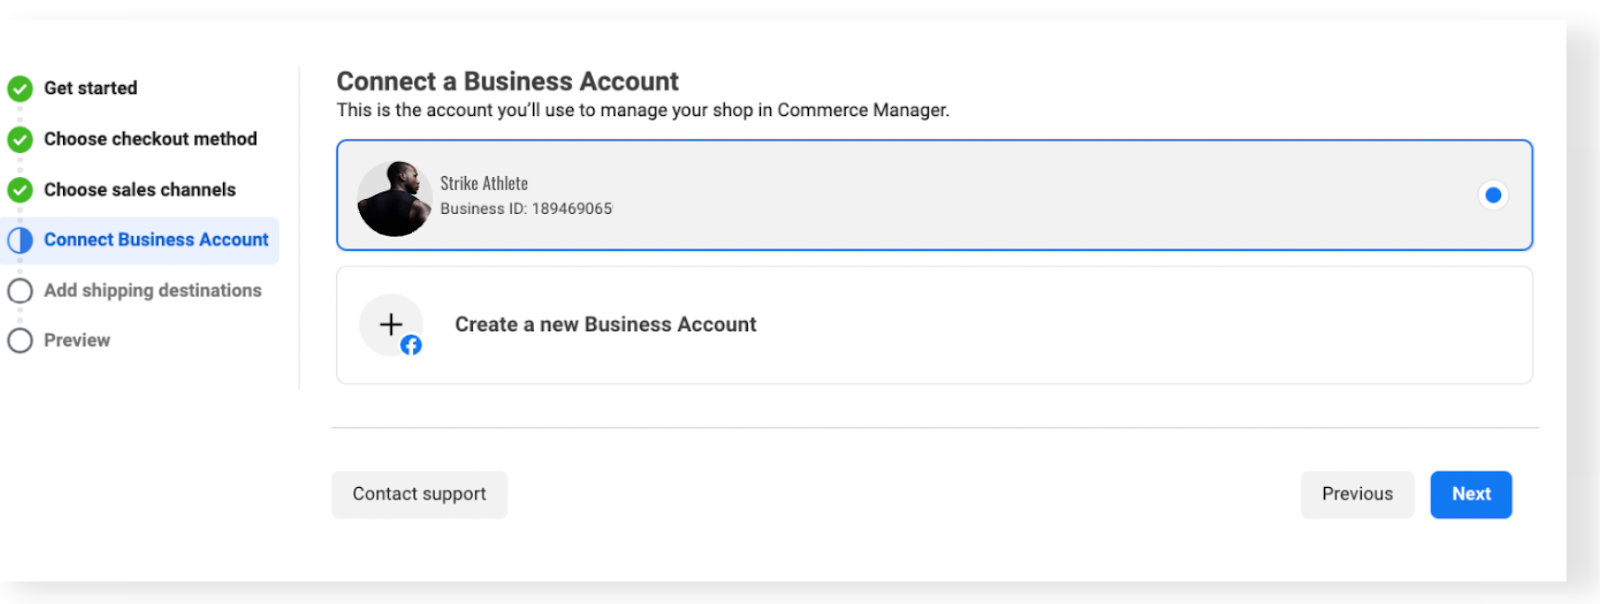Go back with the Previous button
Image resolution: width=1600 pixels, height=604 pixels.
click(1356, 494)
